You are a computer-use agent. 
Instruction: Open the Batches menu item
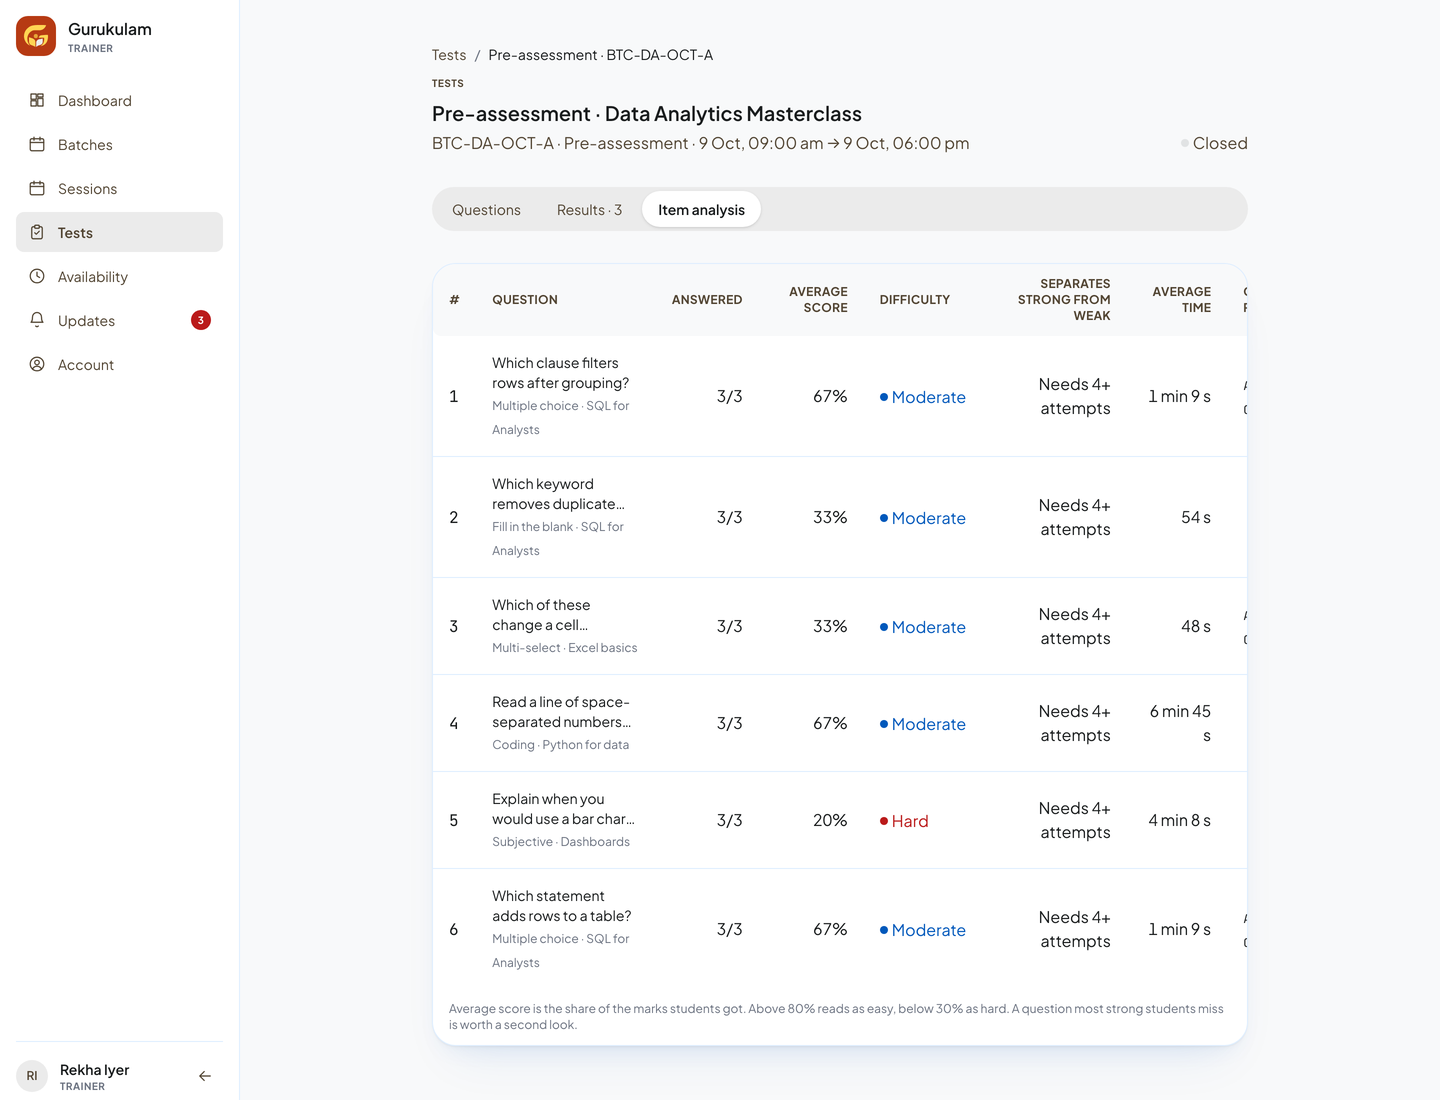[119, 144]
